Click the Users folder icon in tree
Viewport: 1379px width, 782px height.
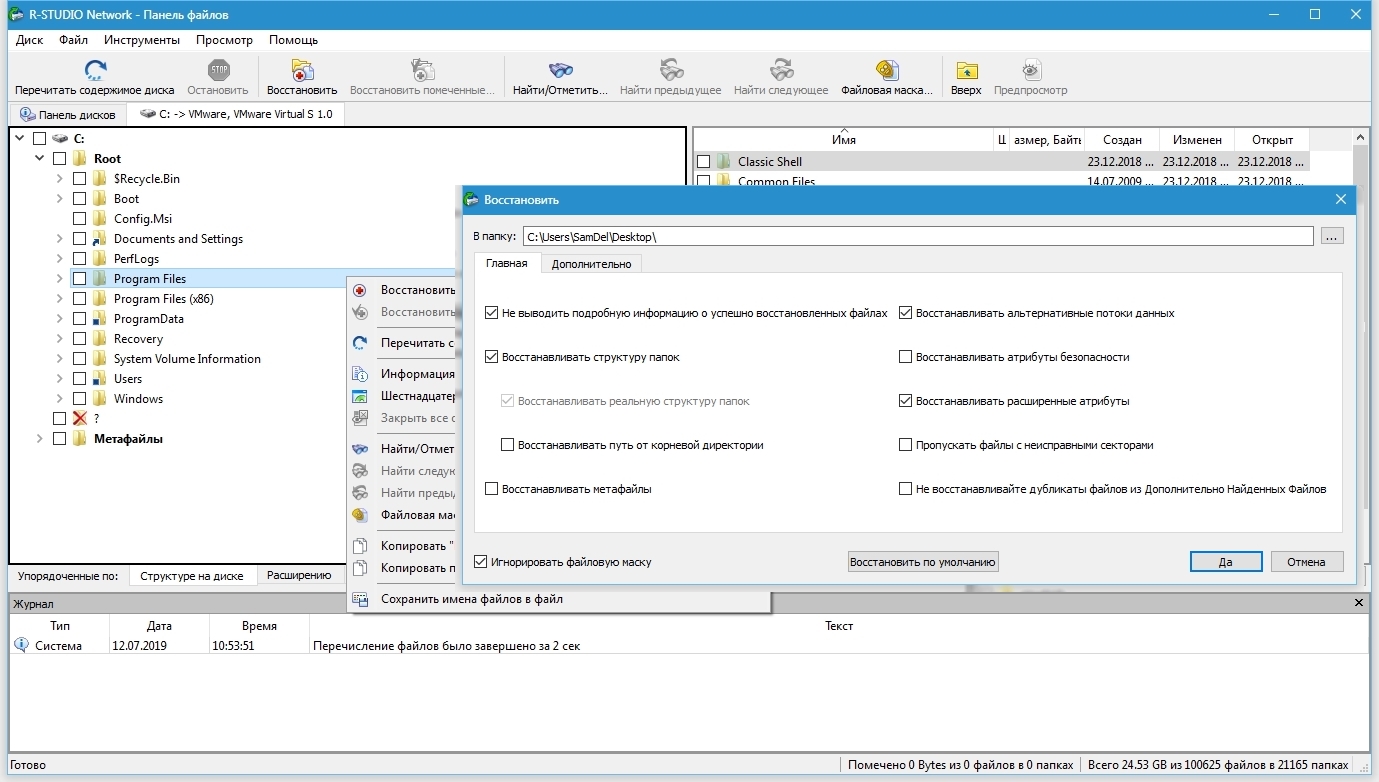(x=100, y=378)
